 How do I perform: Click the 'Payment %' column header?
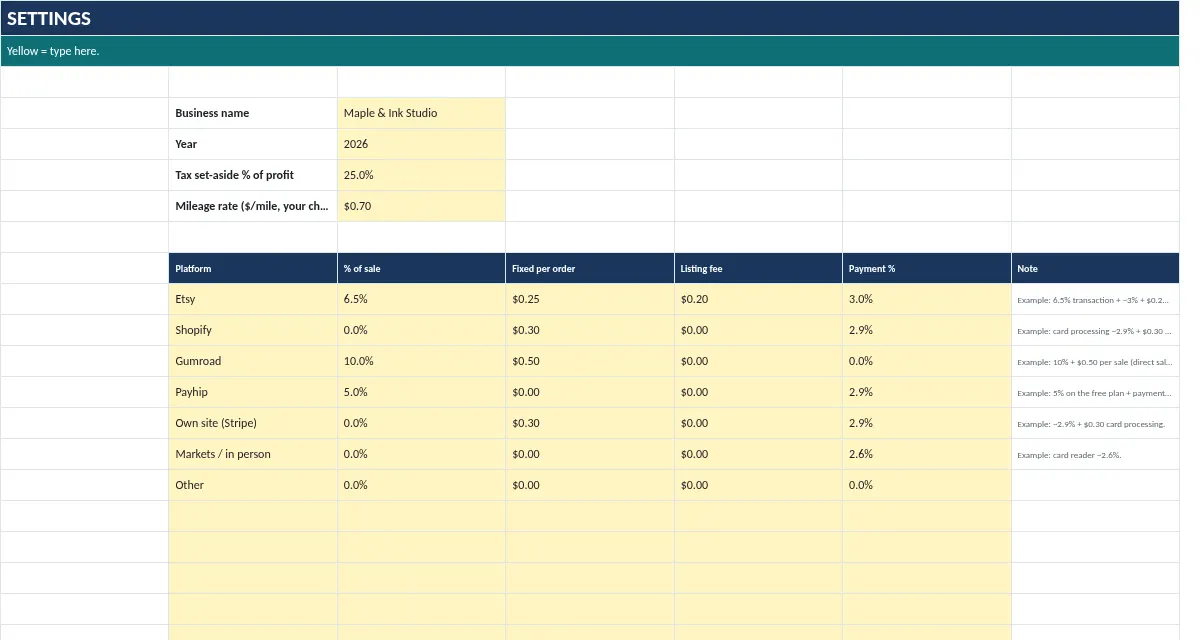[927, 268]
